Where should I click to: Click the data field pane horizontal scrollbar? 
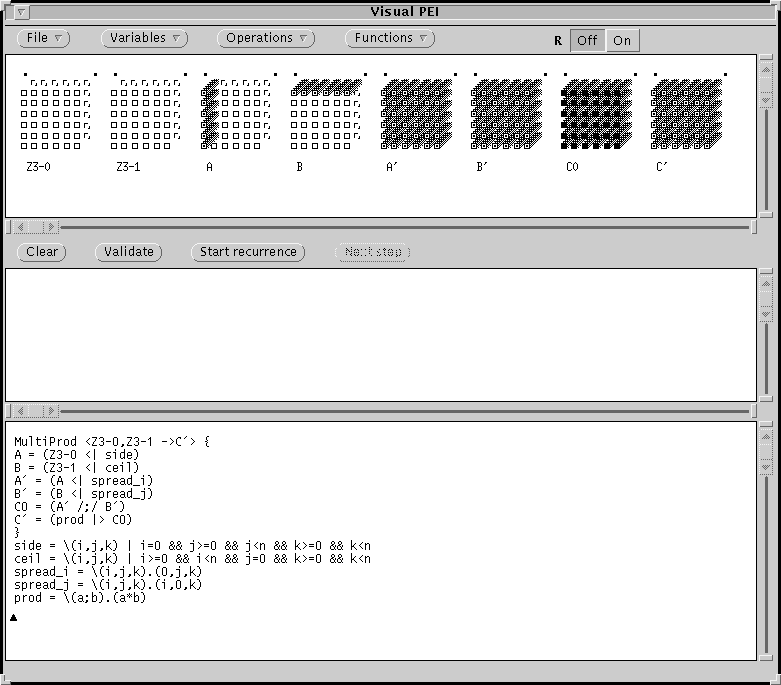(400, 227)
